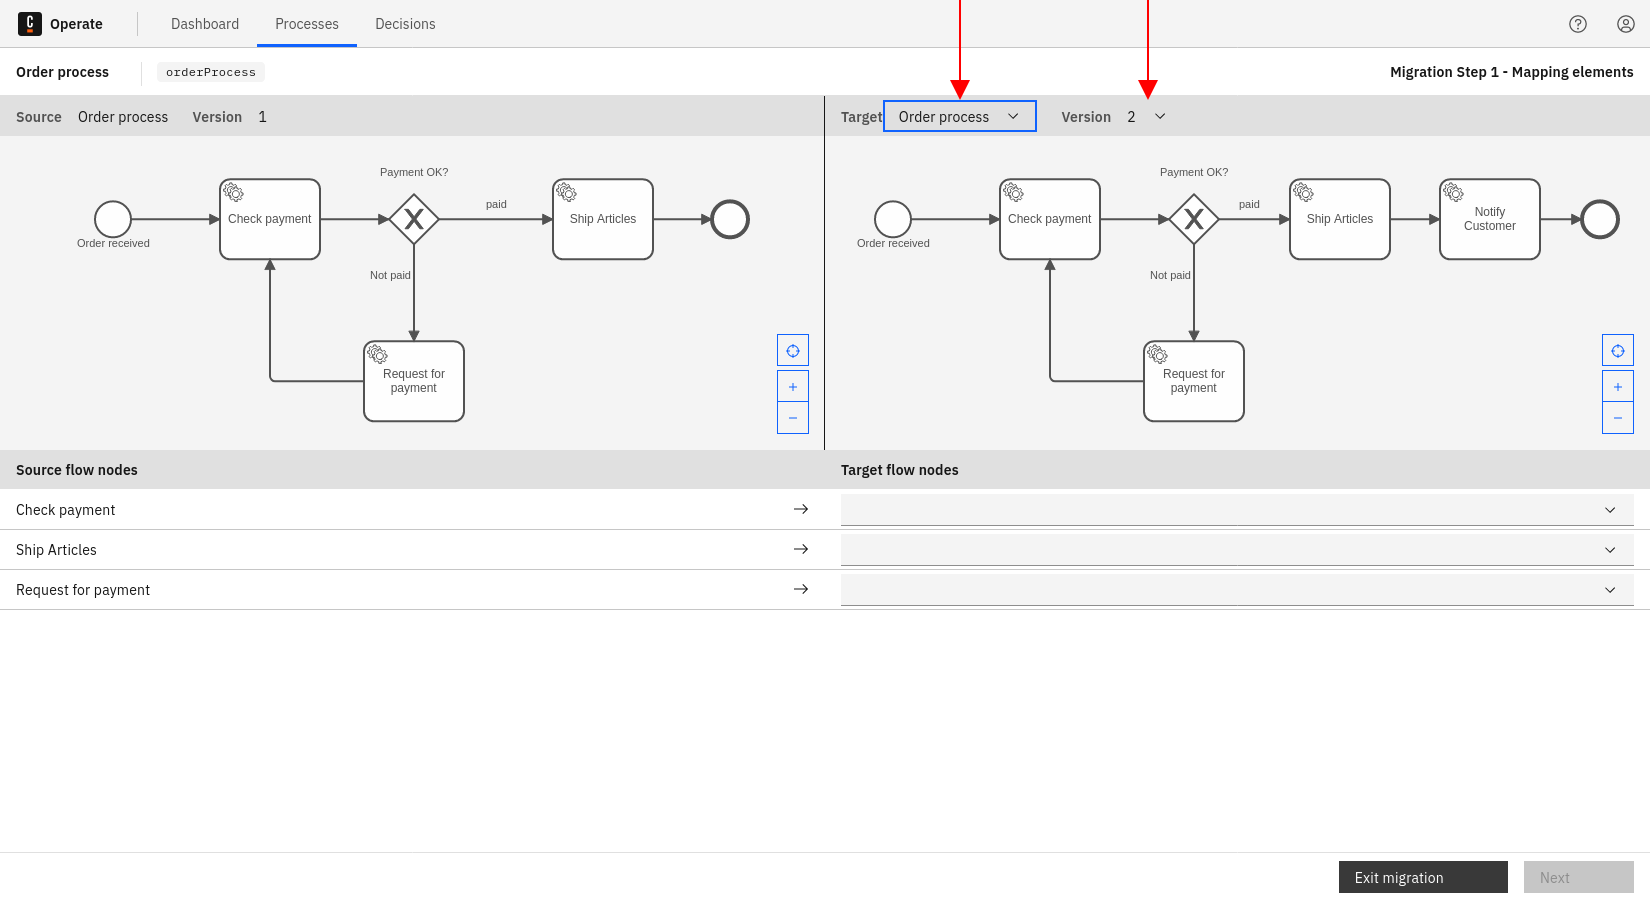Select the Notify Customer task in target diagram
This screenshot has height=900, width=1650.
[1489, 219]
